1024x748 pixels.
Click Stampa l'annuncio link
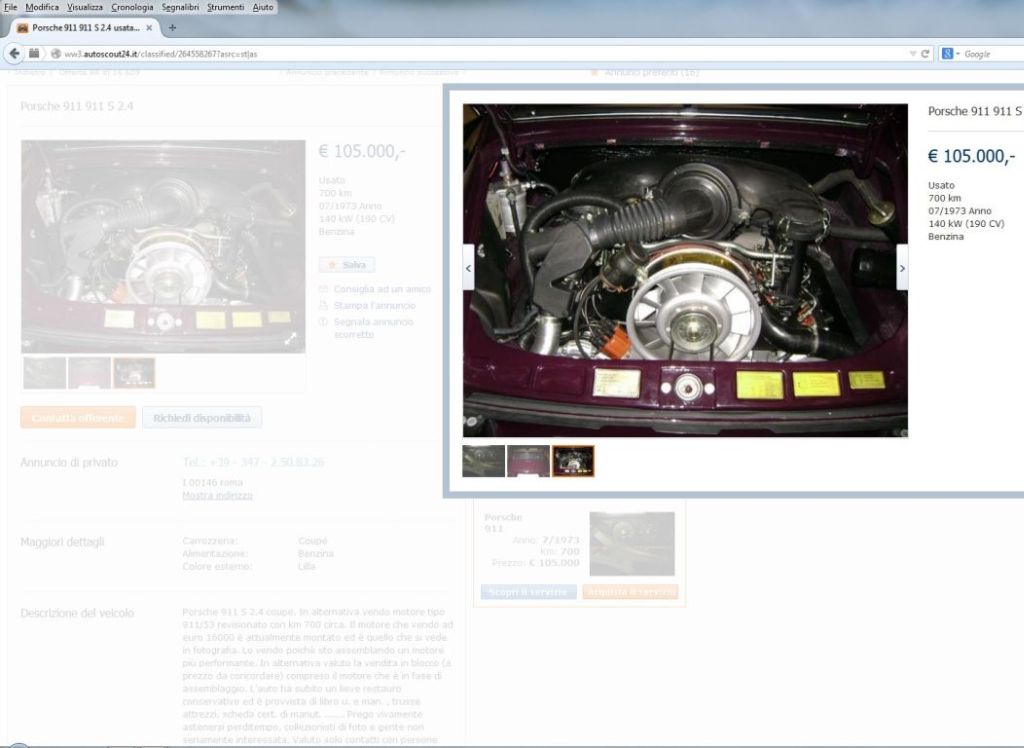point(374,305)
